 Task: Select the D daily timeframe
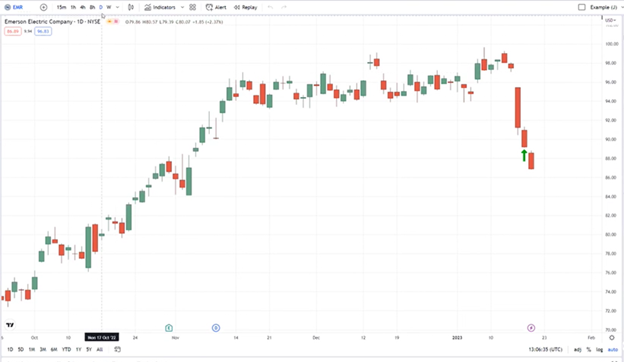coord(101,7)
